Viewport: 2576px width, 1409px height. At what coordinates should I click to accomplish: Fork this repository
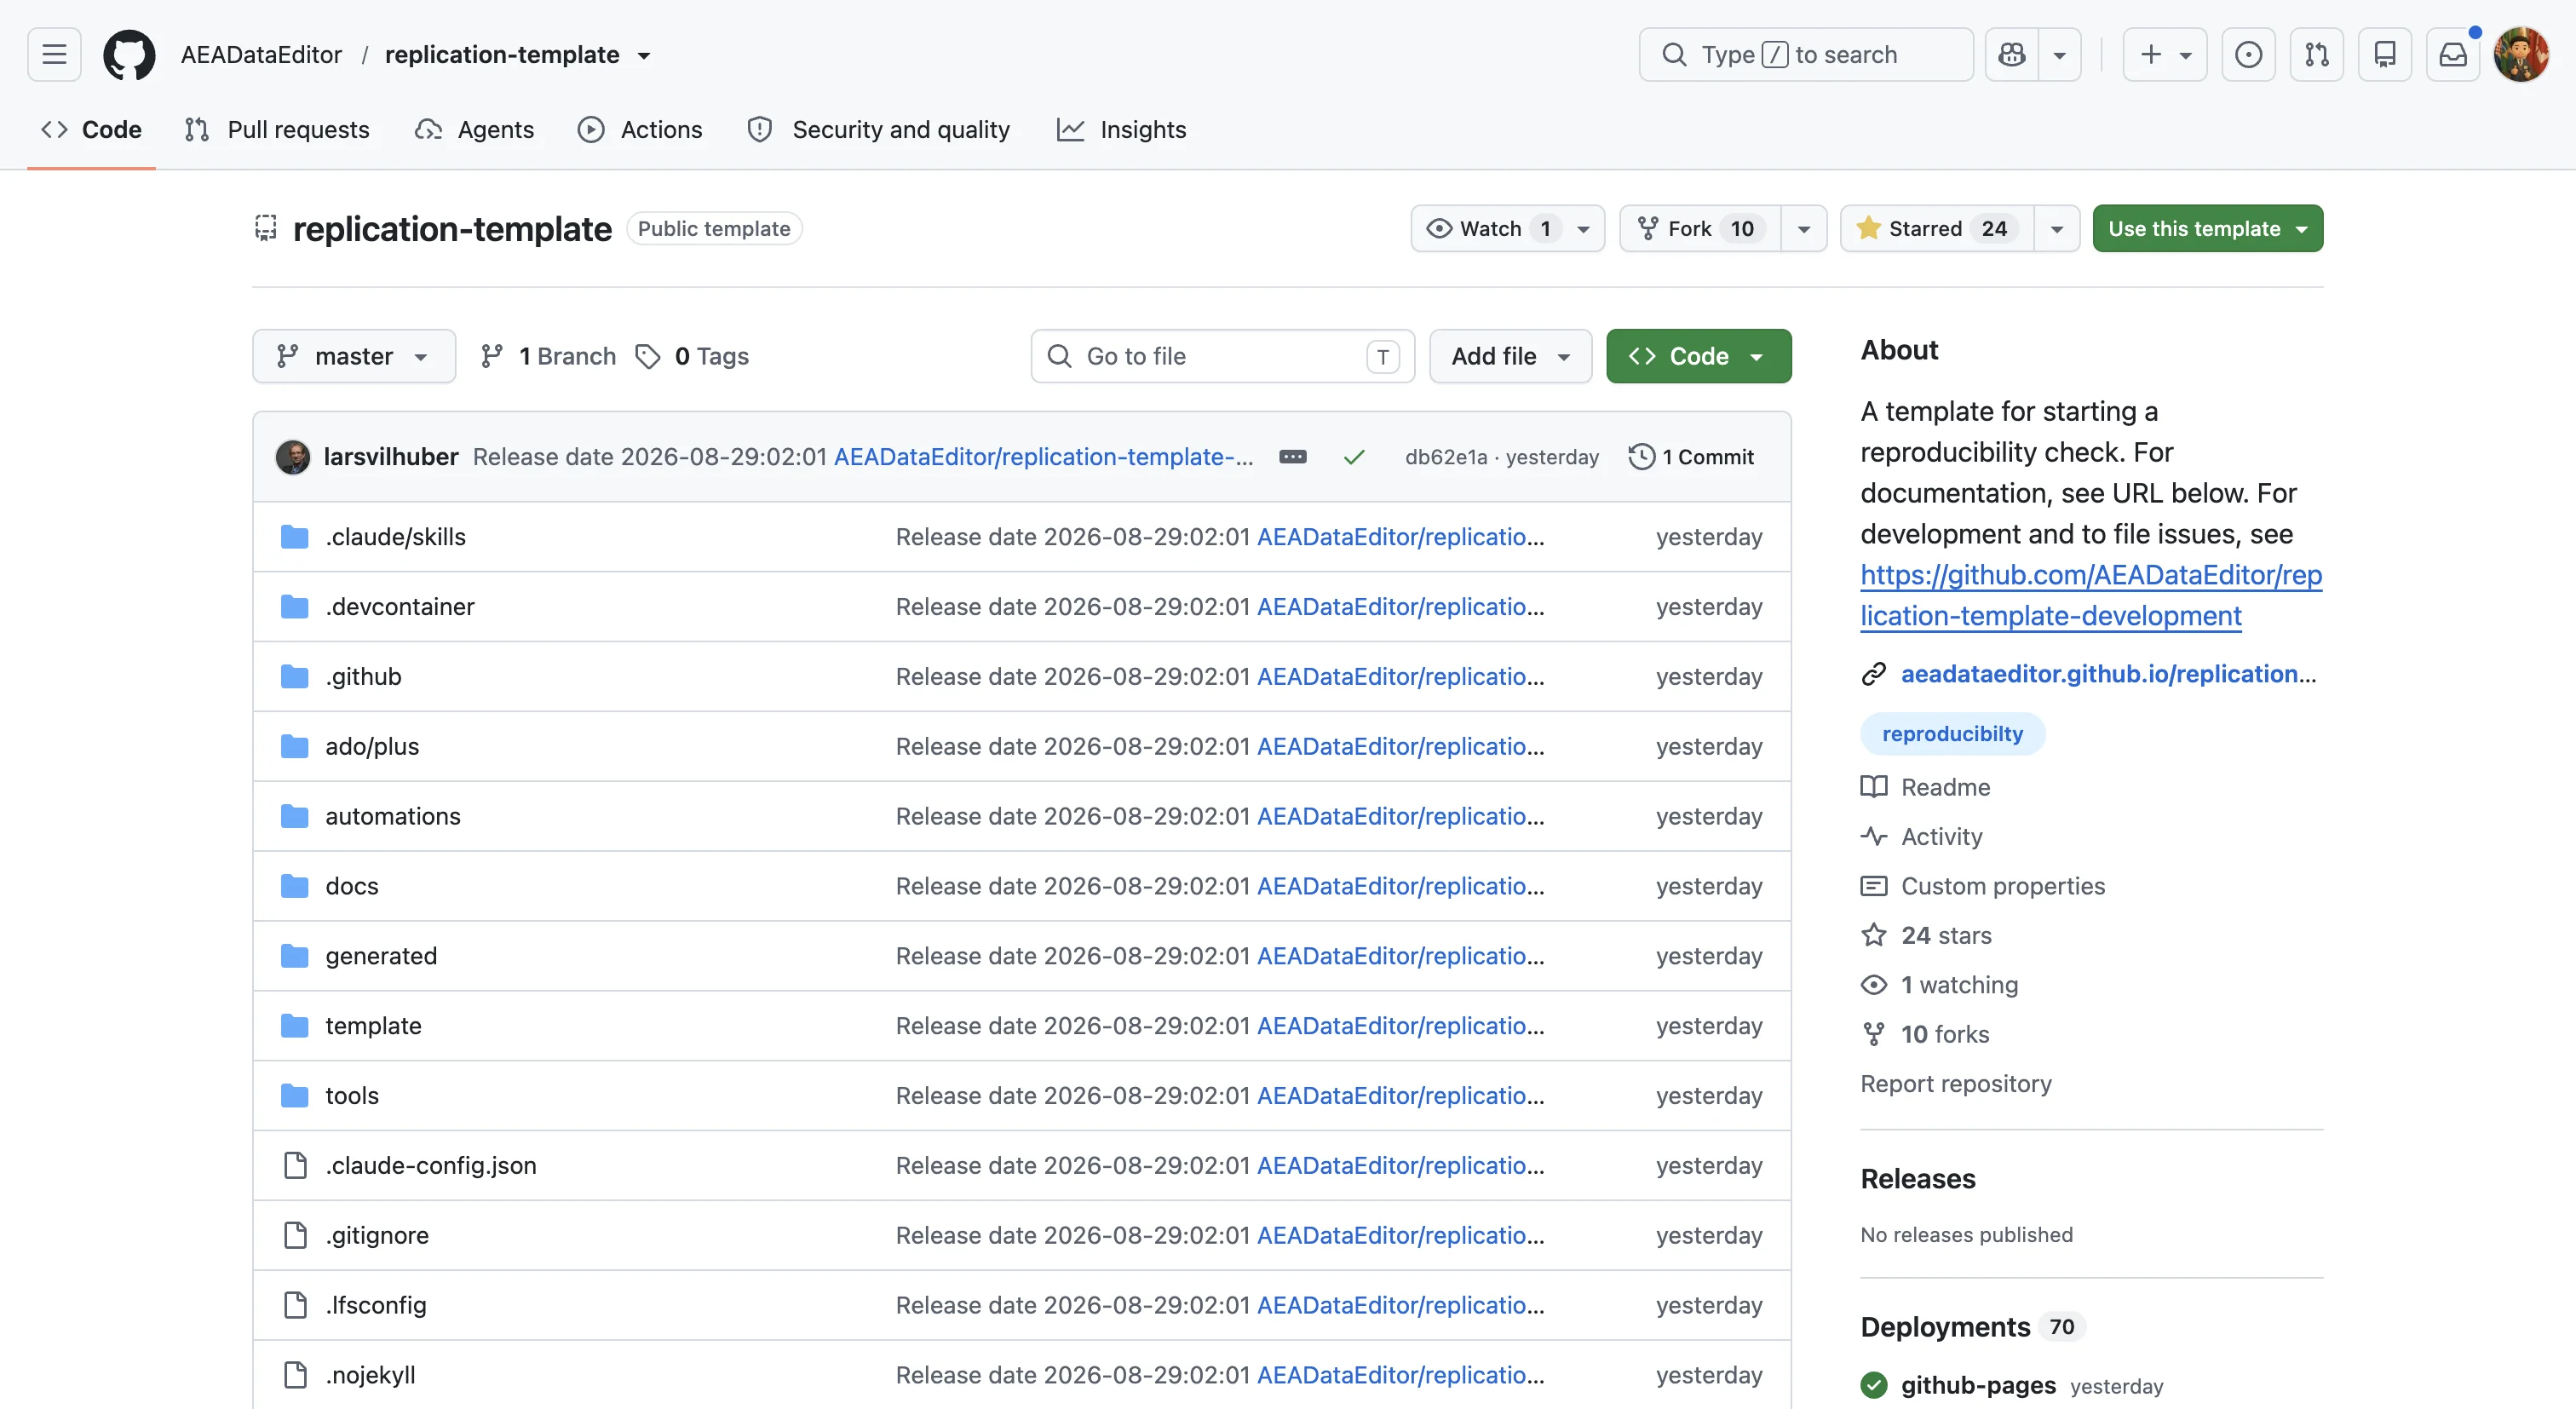(1700, 229)
